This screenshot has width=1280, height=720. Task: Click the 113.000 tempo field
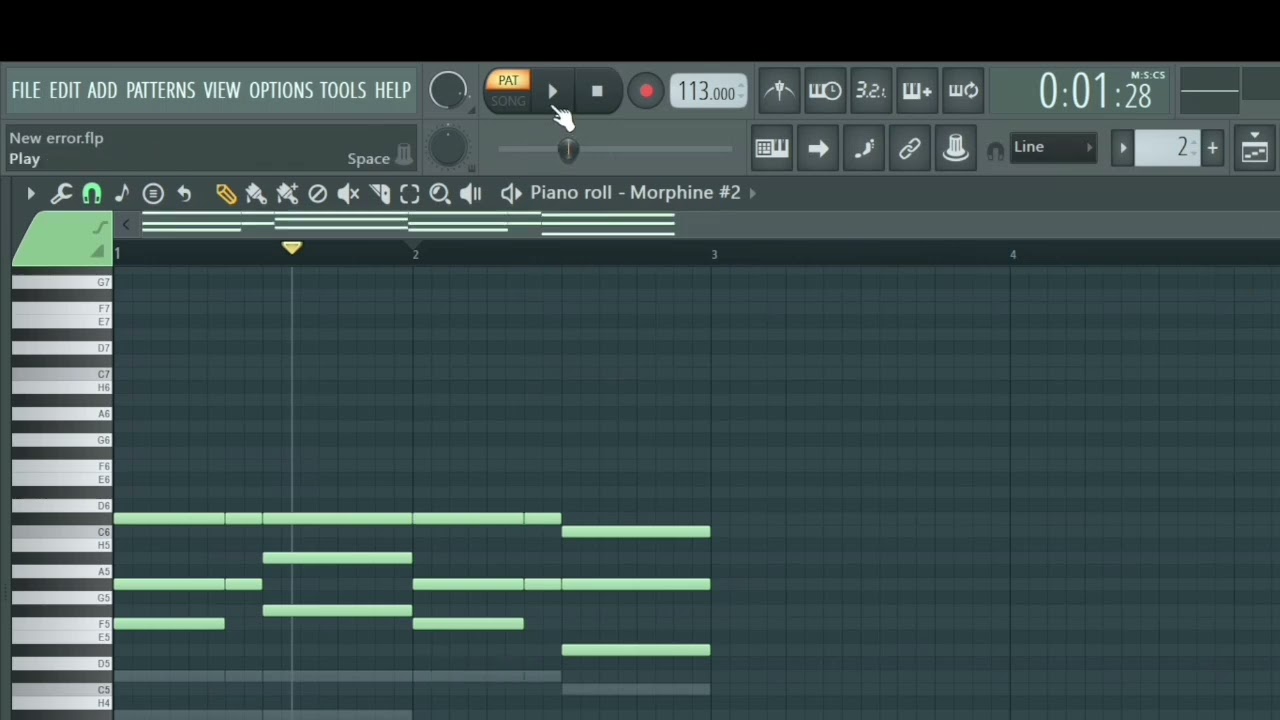(708, 92)
